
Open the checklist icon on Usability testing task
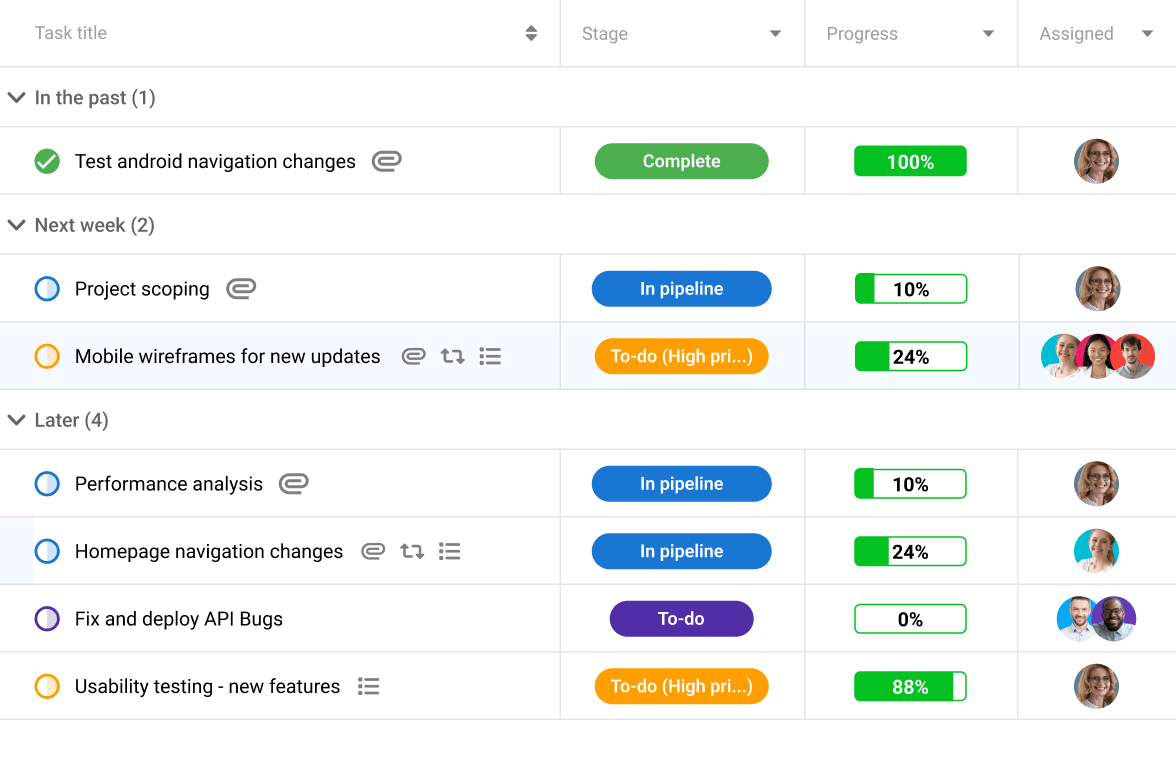368,686
